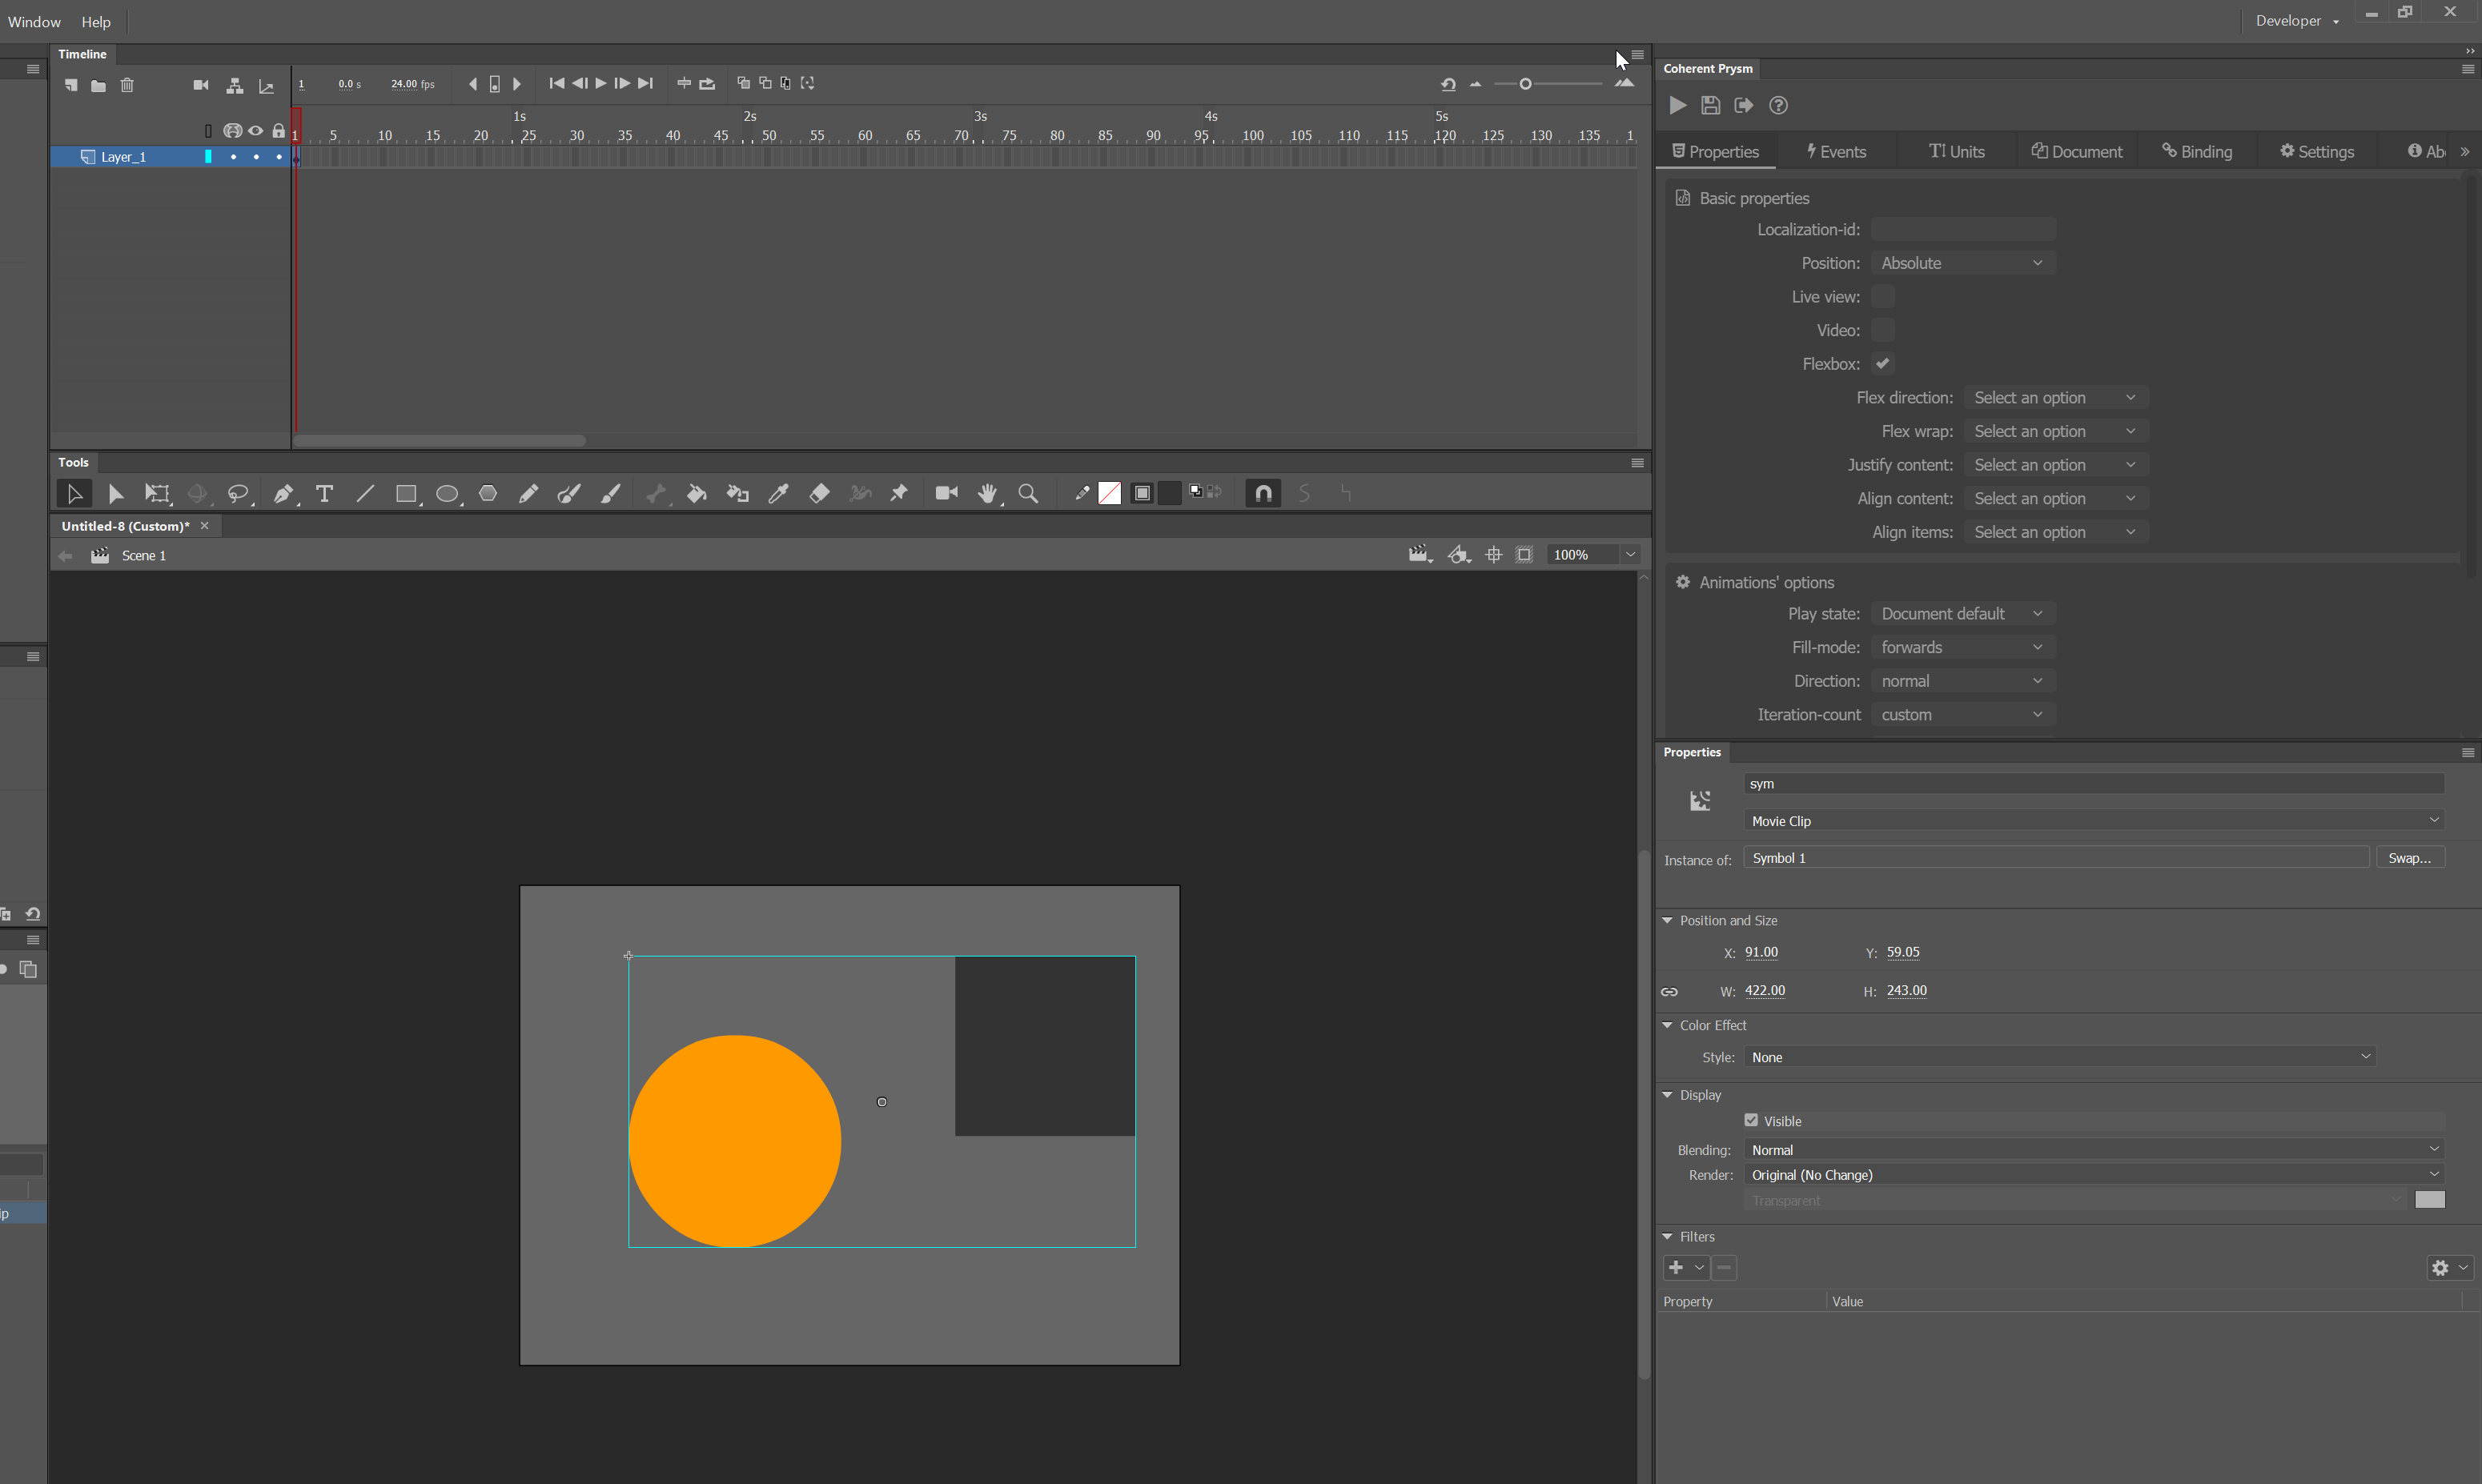Toggle layer visibility eye icon
The image size is (2482, 1484).
(255, 130)
